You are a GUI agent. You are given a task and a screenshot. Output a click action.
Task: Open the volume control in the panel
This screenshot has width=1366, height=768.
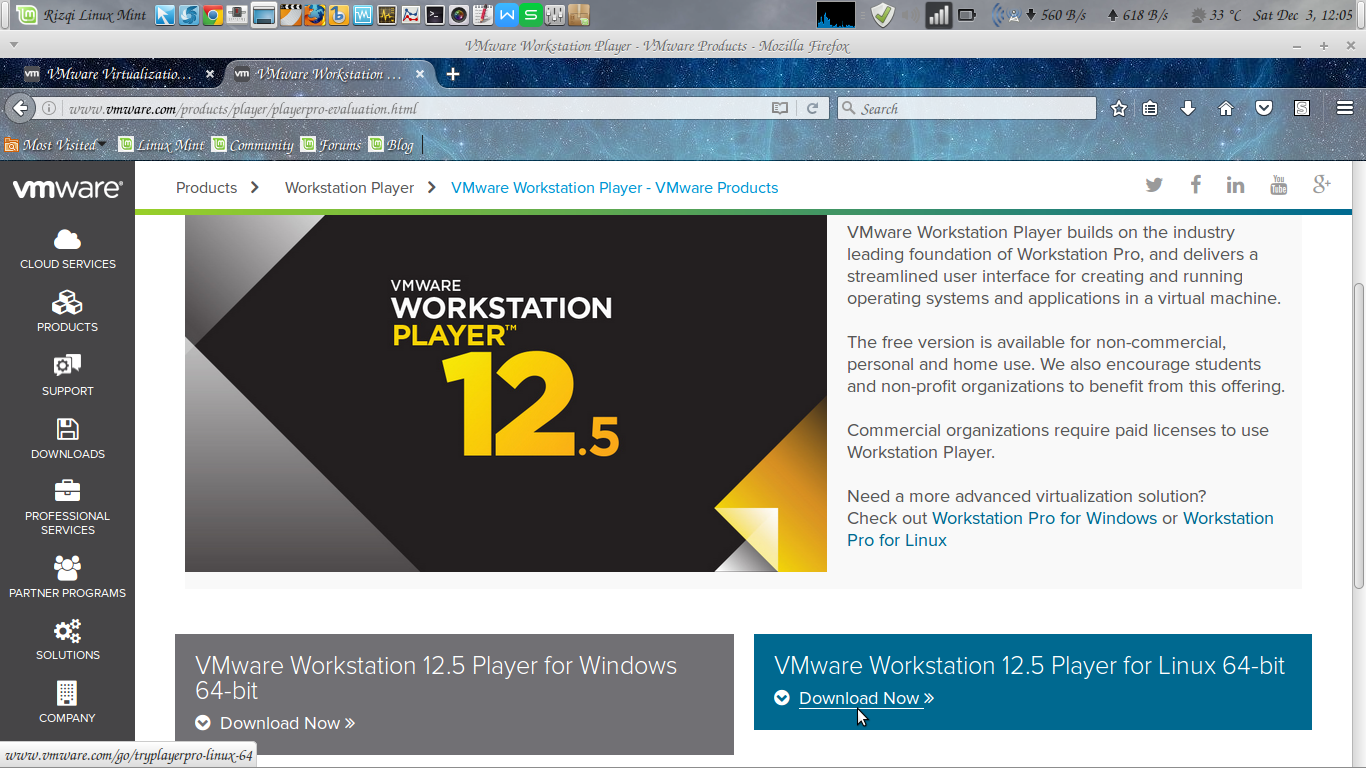coord(909,15)
